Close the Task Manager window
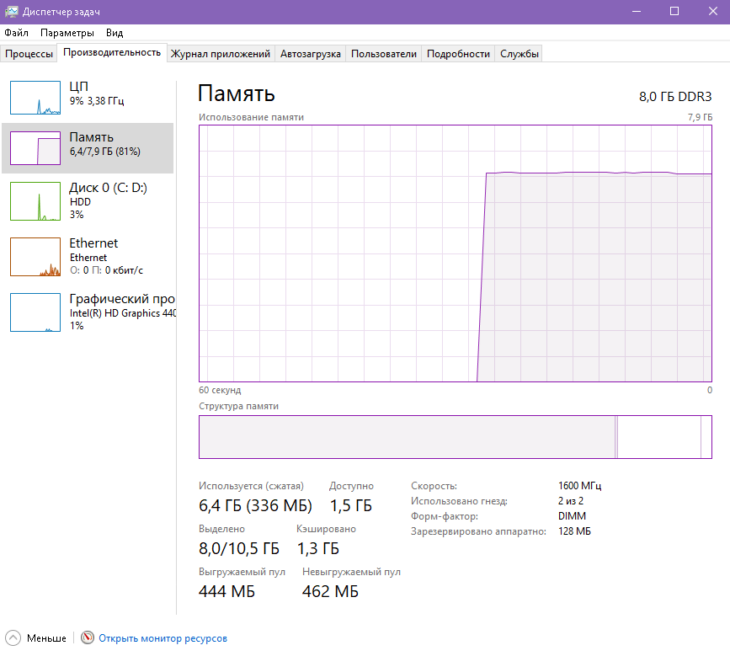Viewport: 730px width, 656px height. click(713, 11)
